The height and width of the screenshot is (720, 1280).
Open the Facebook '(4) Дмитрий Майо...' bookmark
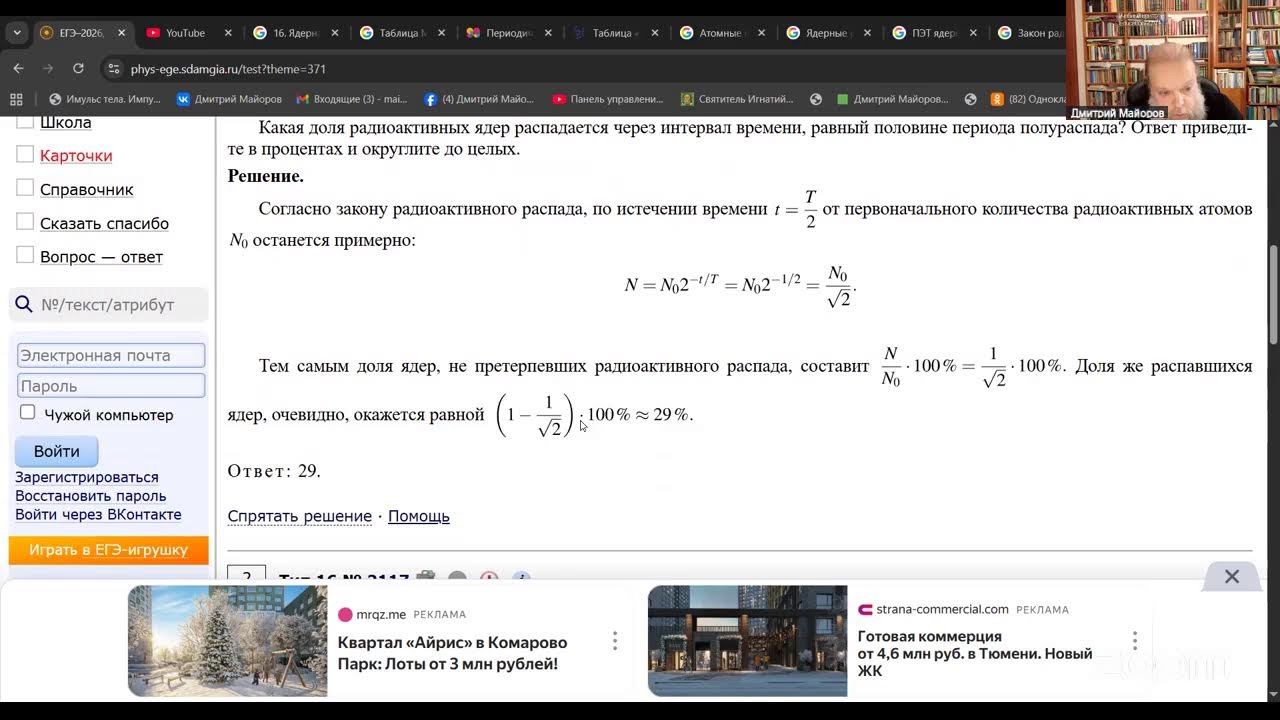tap(480, 99)
